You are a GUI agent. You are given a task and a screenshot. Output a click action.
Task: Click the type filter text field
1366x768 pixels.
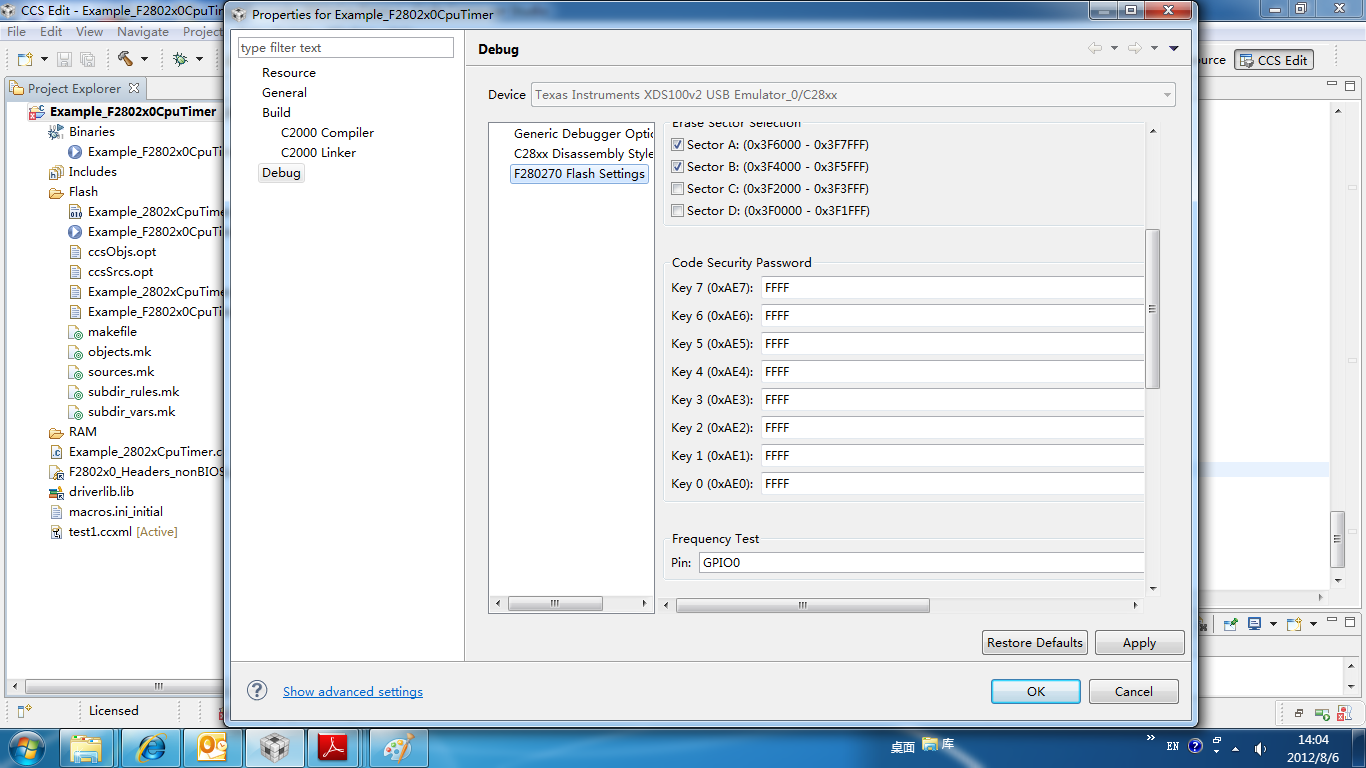click(346, 47)
